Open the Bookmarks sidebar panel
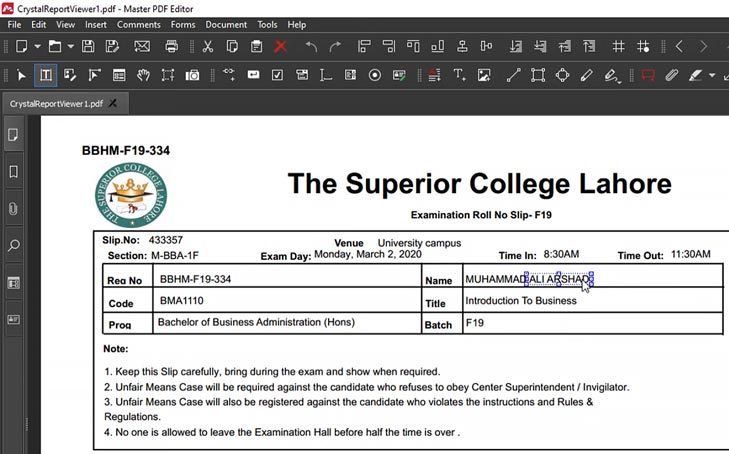 [x=13, y=172]
